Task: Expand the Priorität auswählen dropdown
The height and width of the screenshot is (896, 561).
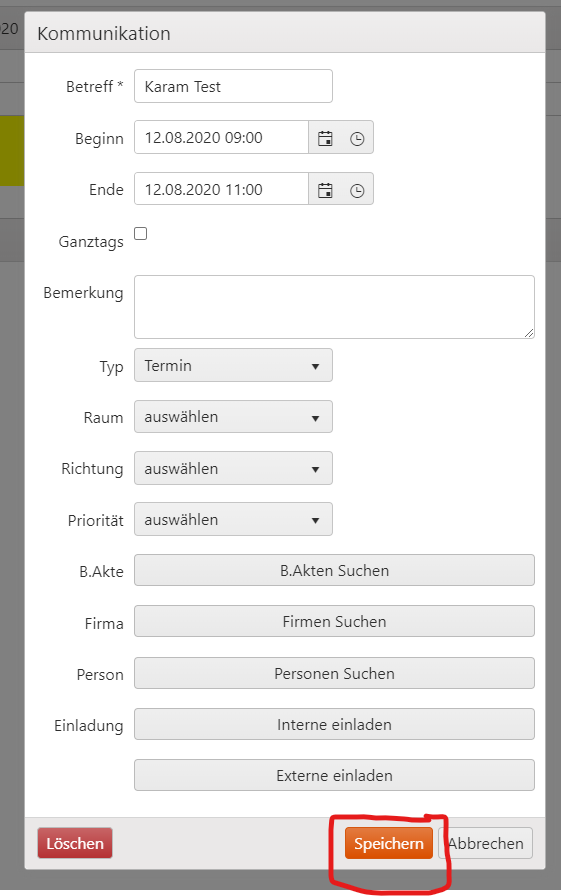Action: point(233,519)
